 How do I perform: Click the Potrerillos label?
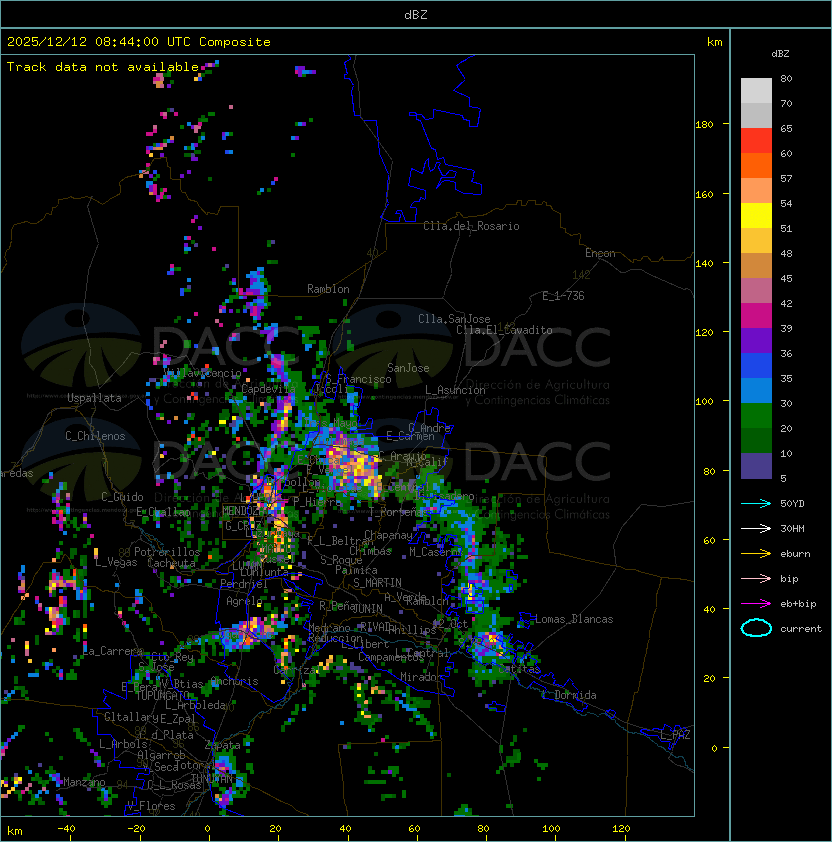click(167, 552)
